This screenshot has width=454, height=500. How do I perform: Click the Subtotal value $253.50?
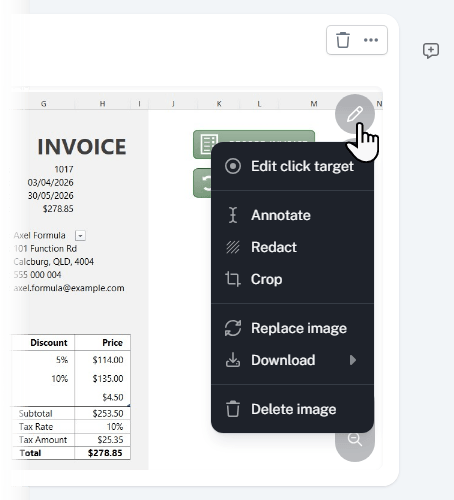(x=108, y=414)
